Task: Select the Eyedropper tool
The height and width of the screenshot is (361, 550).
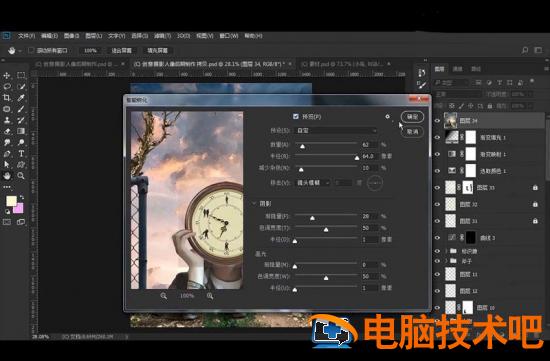Action: pos(21,98)
